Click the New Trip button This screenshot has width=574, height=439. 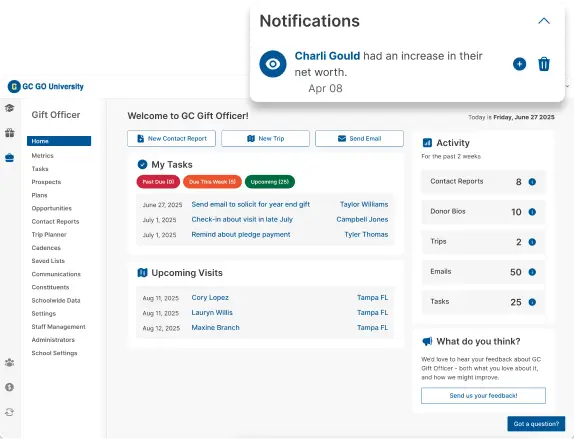click(x=265, y=138)
